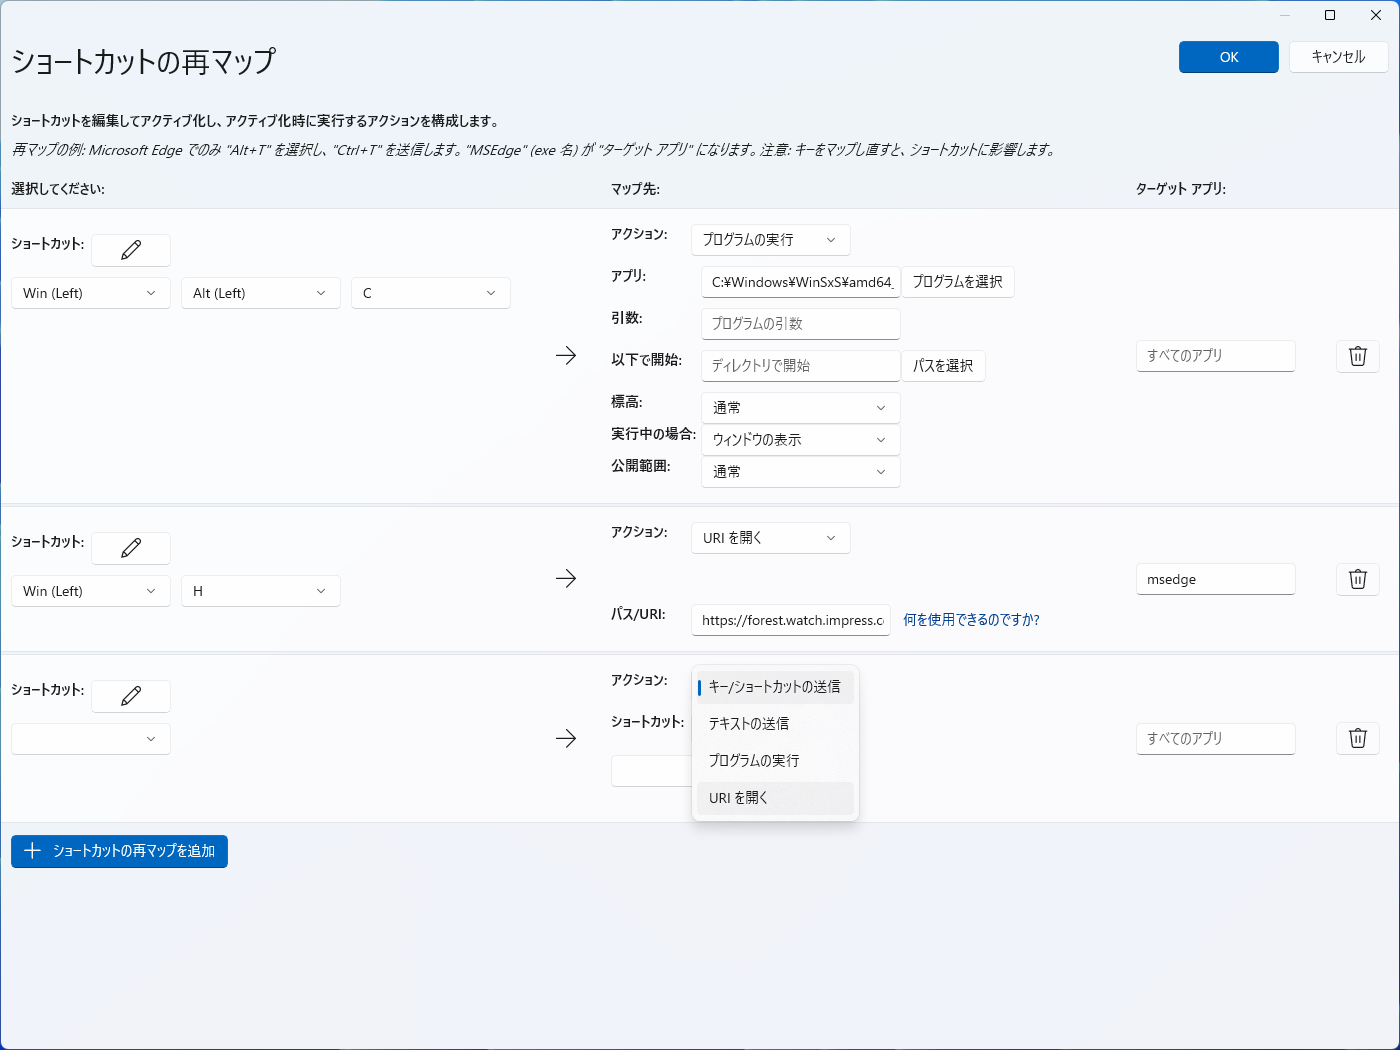Select テキストの送信 from the action list

775,724
